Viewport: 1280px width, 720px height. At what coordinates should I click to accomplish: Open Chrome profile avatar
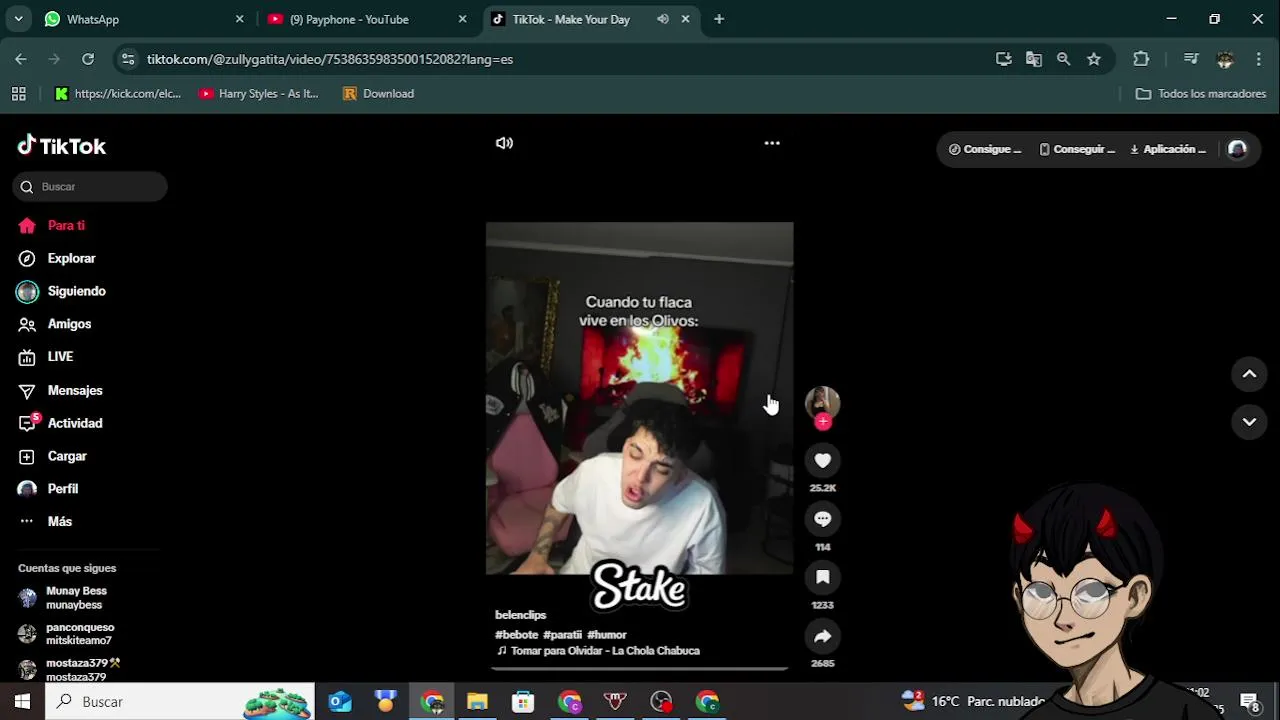point(1225,59)
